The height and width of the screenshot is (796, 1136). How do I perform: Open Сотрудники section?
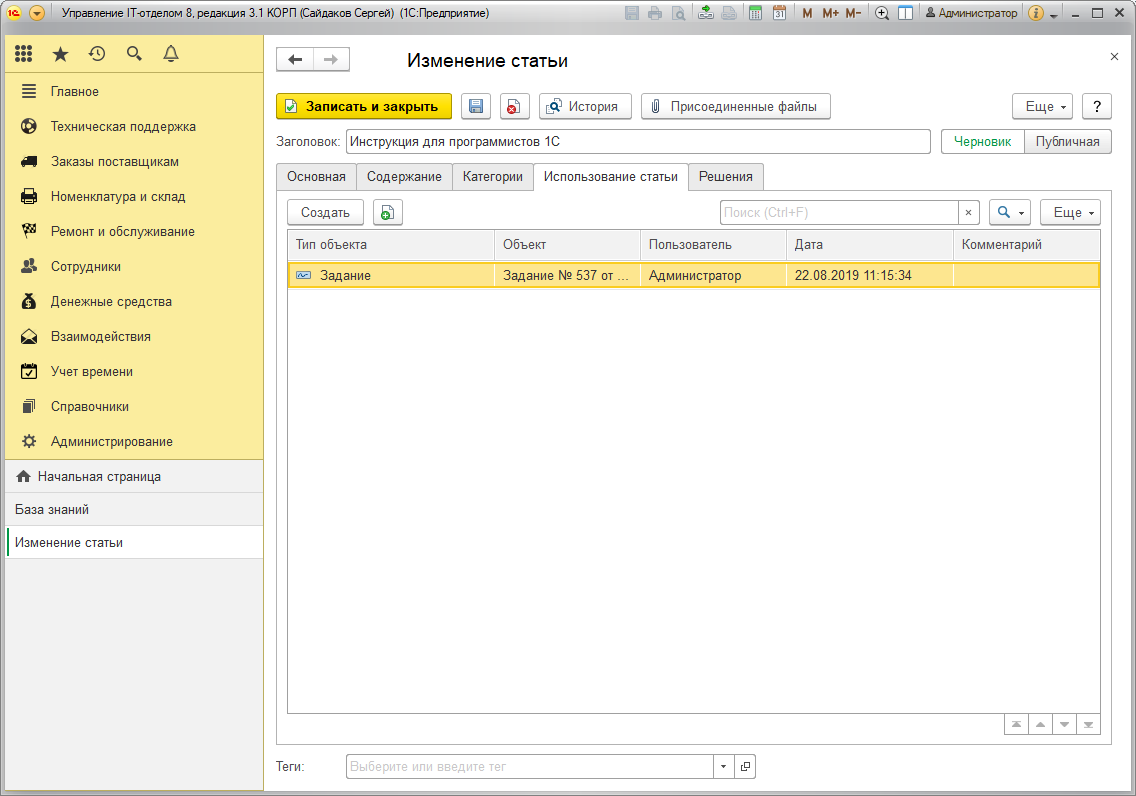(134, 267)
